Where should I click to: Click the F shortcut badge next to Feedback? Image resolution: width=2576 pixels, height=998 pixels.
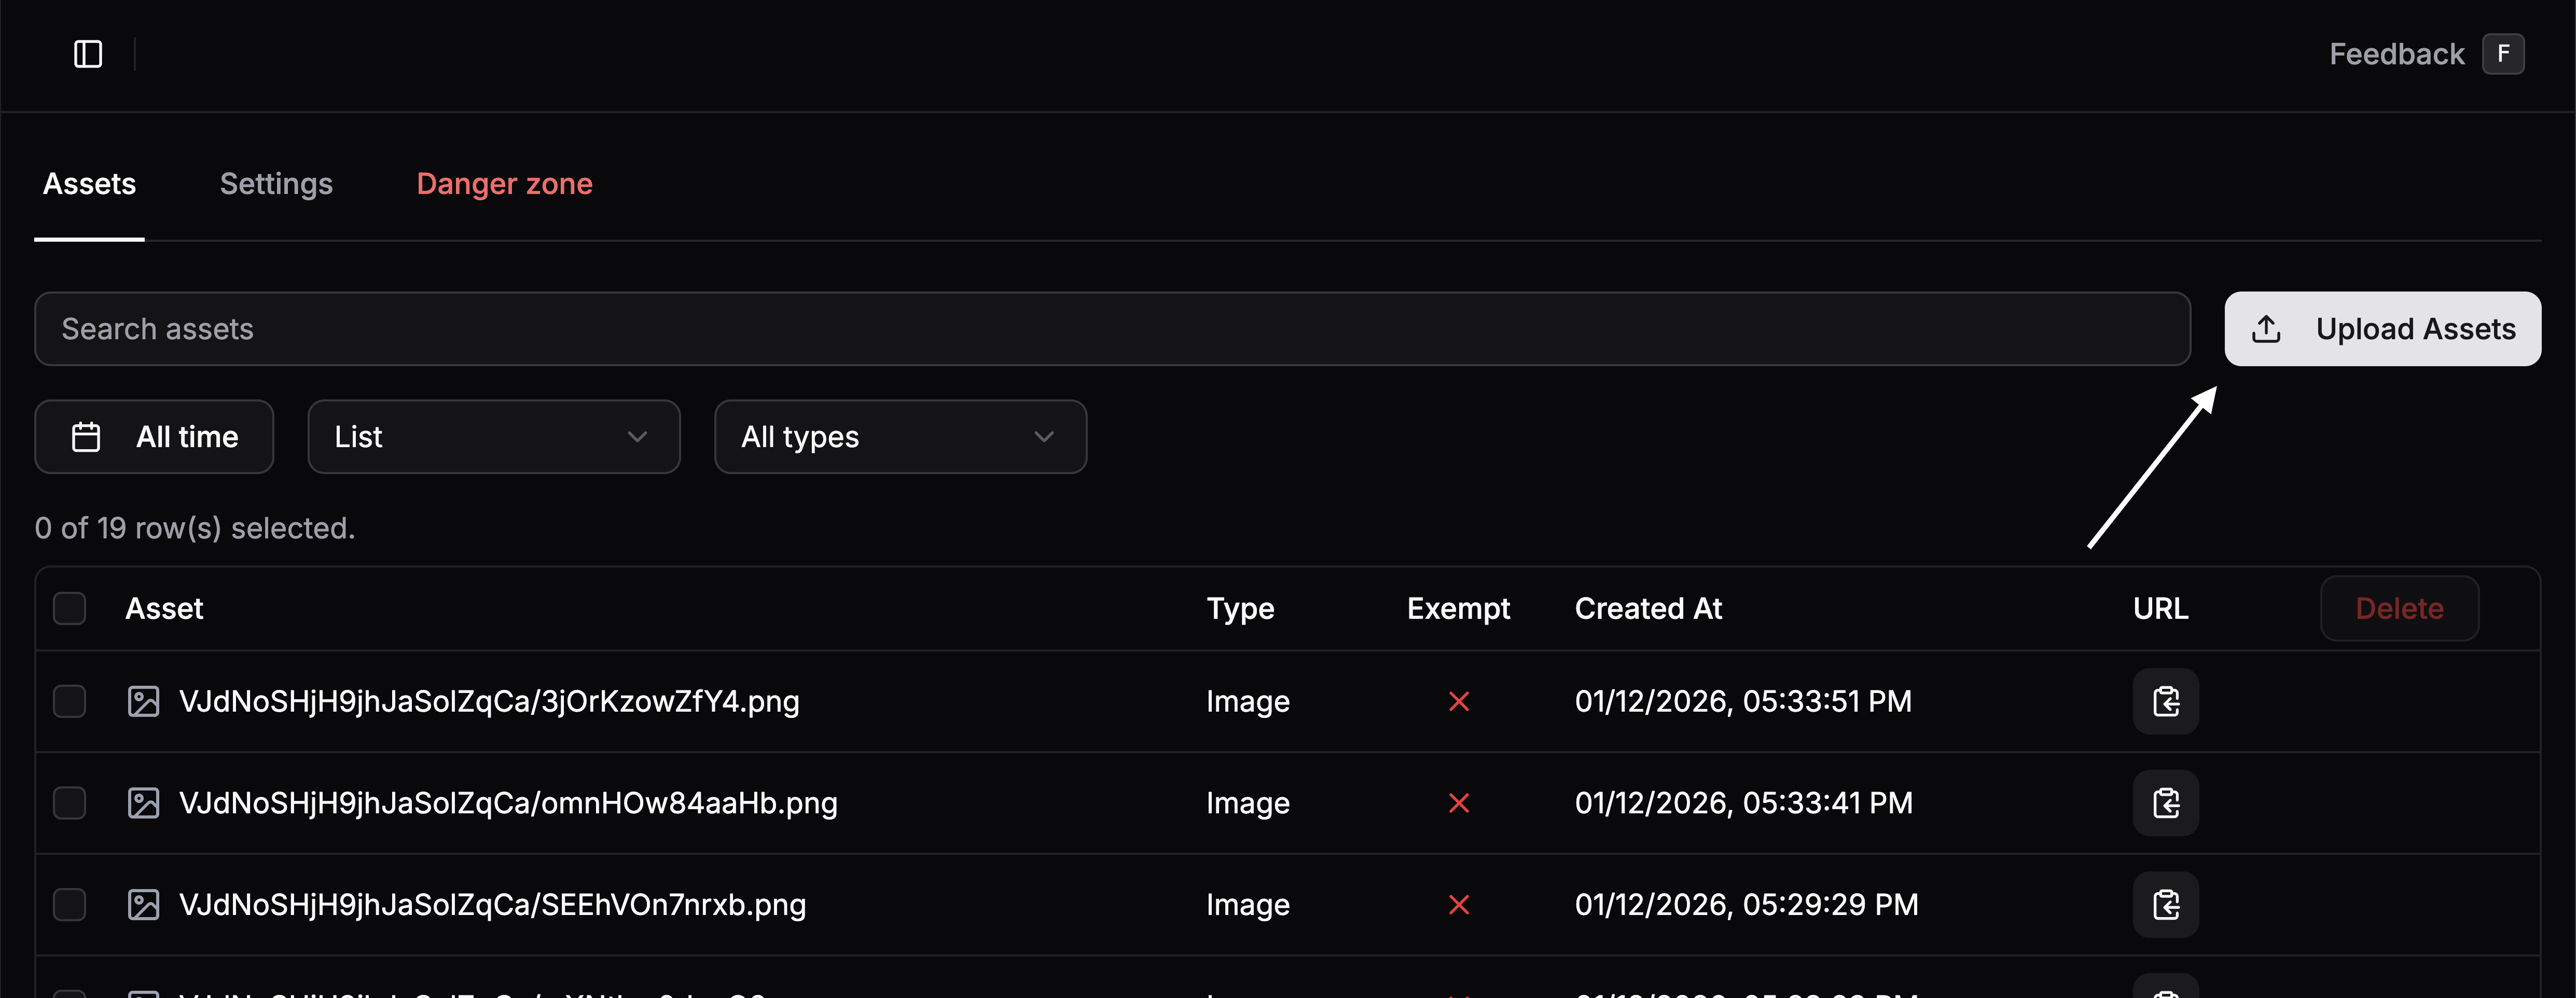[2504, 54]
